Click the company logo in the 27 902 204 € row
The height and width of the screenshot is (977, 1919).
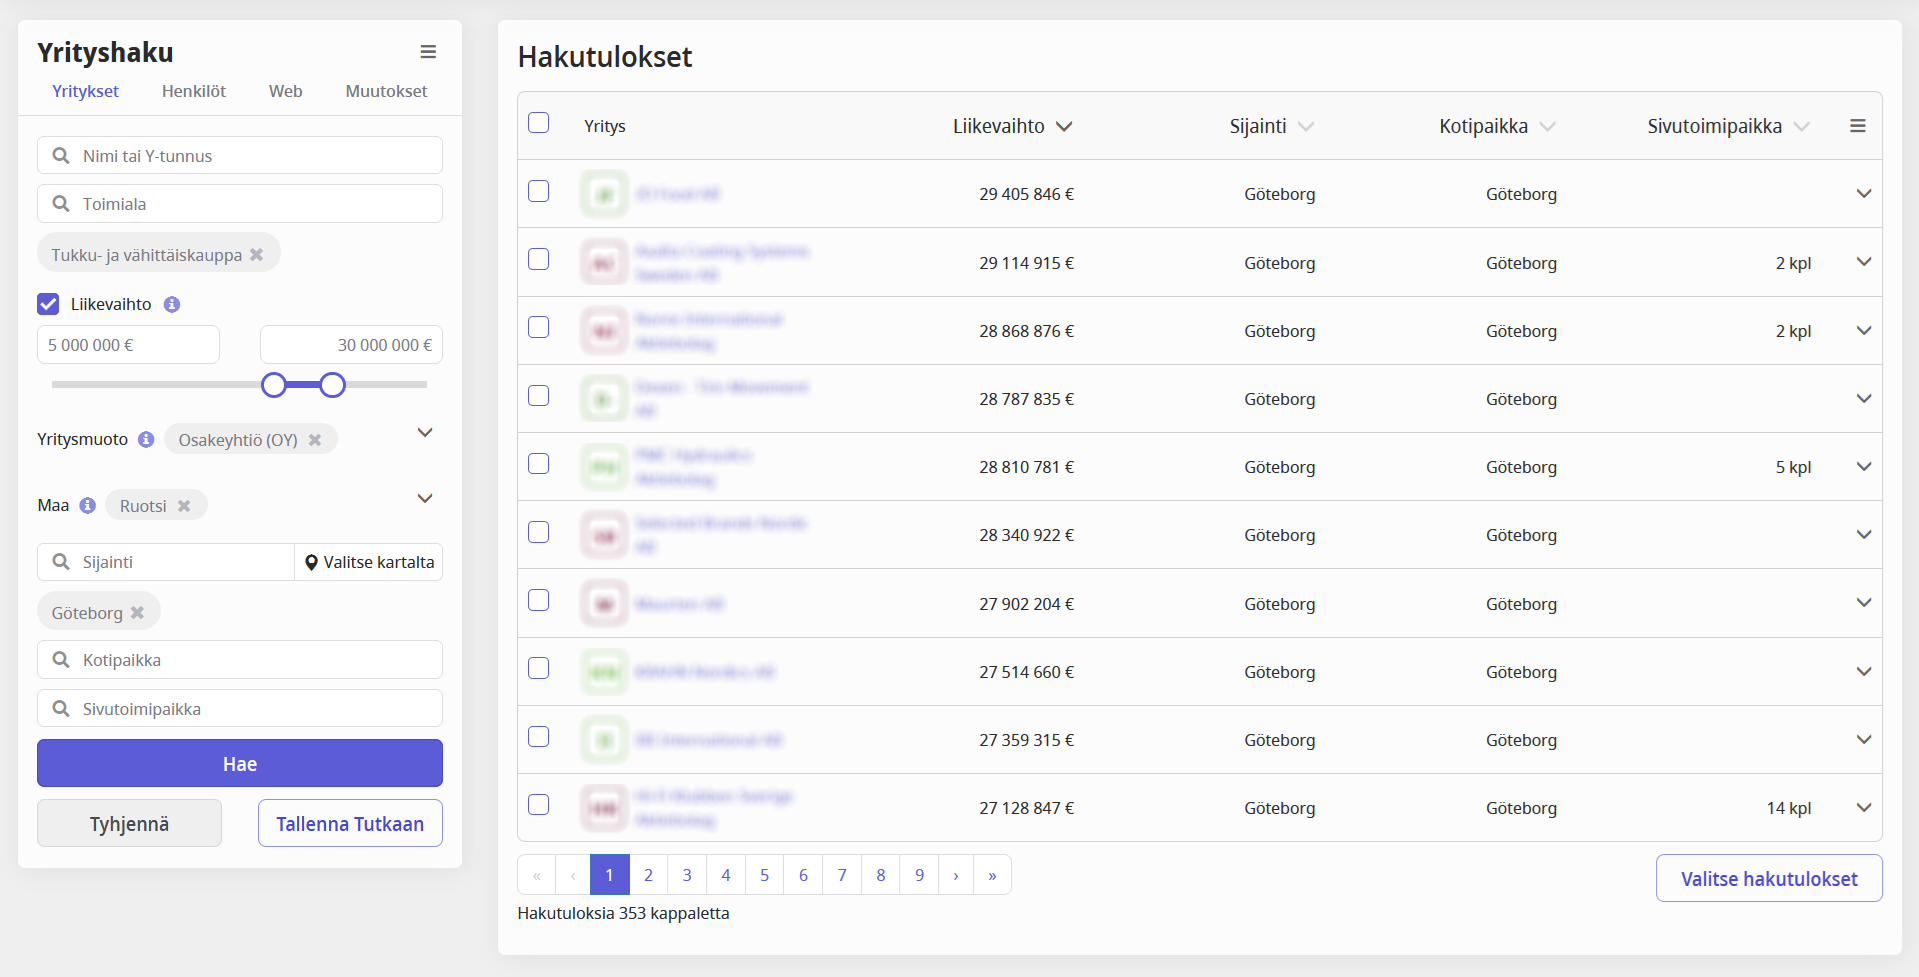coord(604,604)
